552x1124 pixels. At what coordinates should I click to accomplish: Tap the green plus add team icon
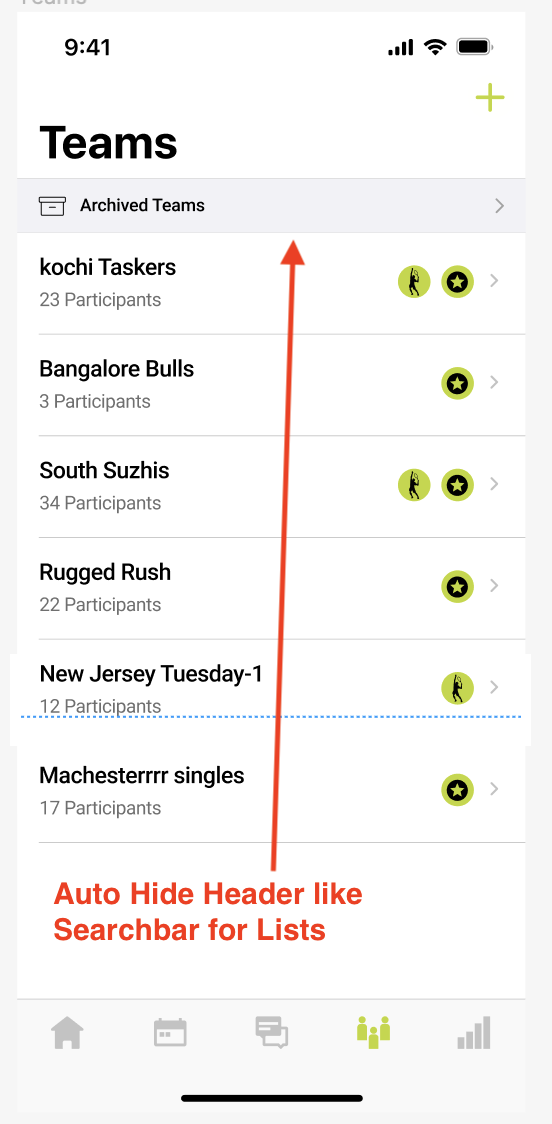click(x=490, y=97)
